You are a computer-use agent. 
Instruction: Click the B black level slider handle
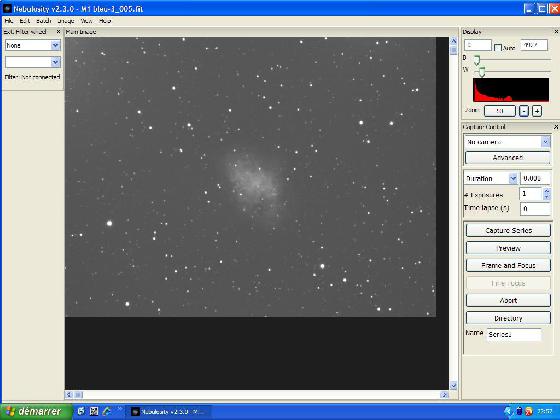(476, 60)
